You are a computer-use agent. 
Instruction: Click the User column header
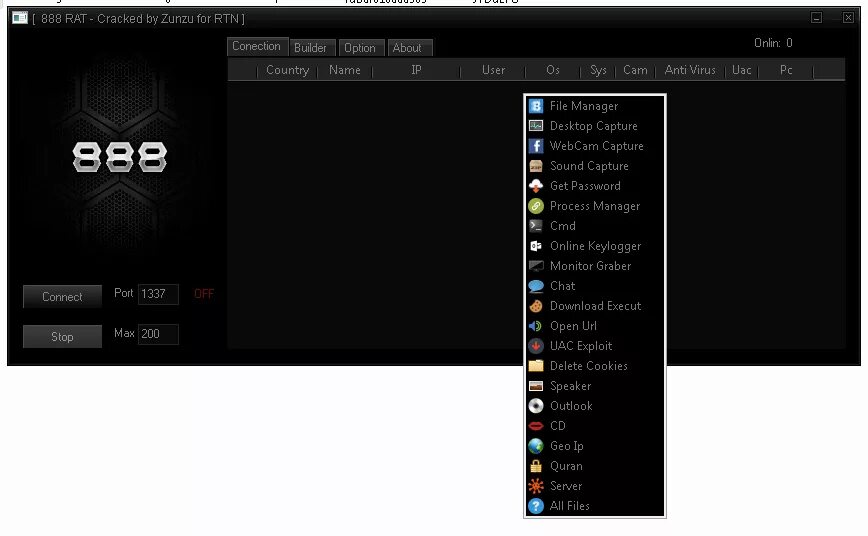pos(493,70)
